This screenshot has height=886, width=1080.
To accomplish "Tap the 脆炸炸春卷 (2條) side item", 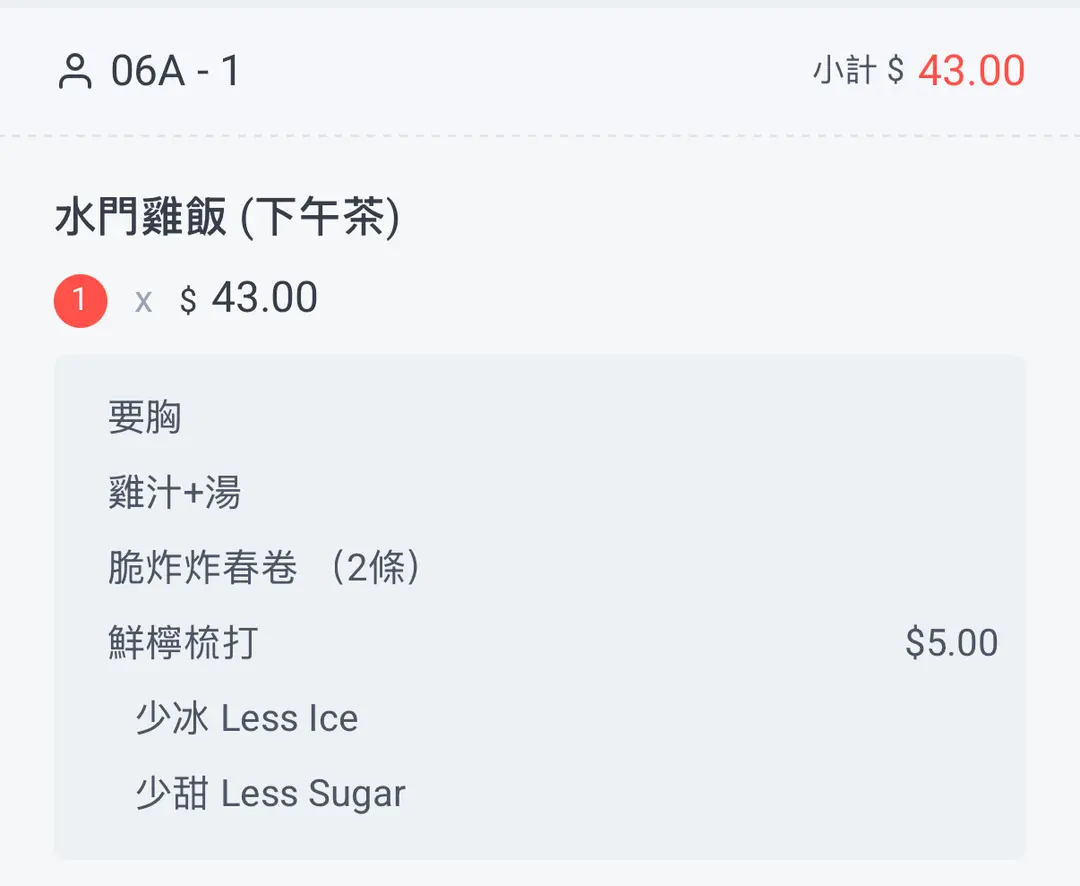I will click(264, 568).
